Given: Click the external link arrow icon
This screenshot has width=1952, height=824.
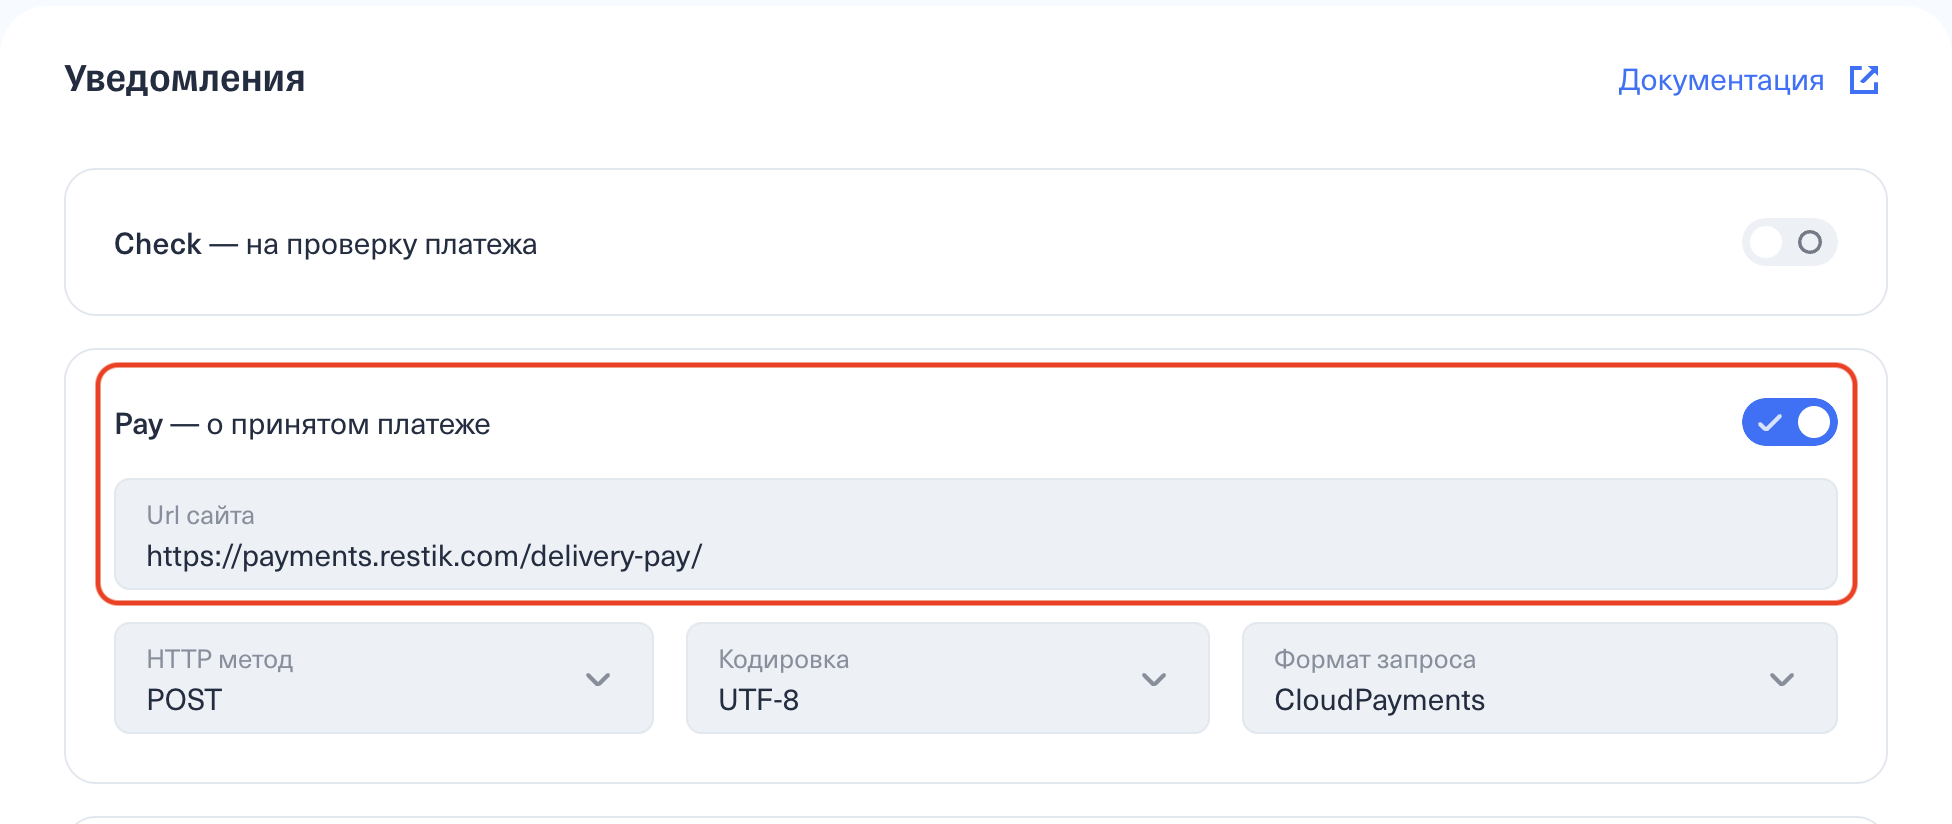Looking at the screenshot, I should pos(1864,80).
